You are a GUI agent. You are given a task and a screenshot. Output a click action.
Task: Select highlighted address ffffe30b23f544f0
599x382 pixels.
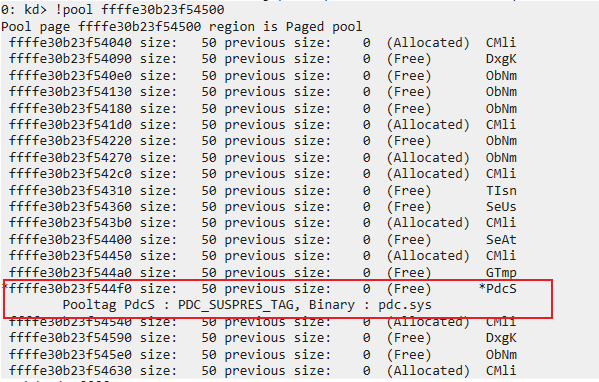(x=70, y=288)
